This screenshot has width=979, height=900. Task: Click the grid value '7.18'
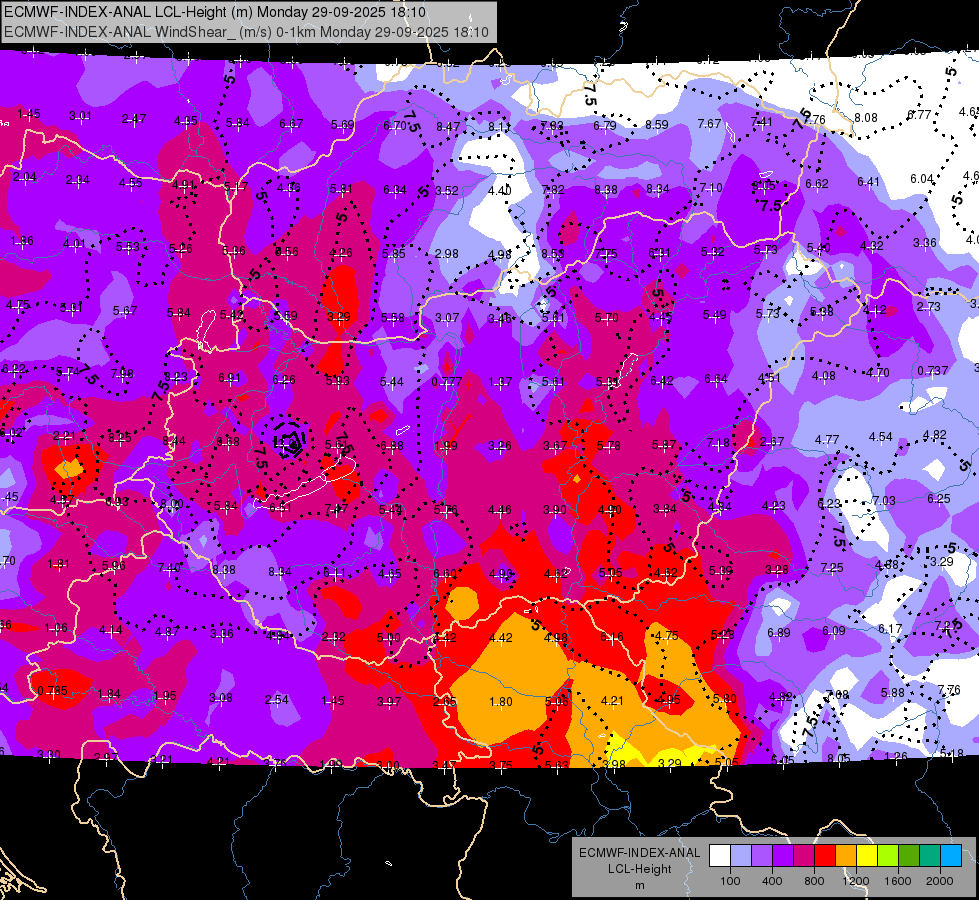(x=718, y=443)
